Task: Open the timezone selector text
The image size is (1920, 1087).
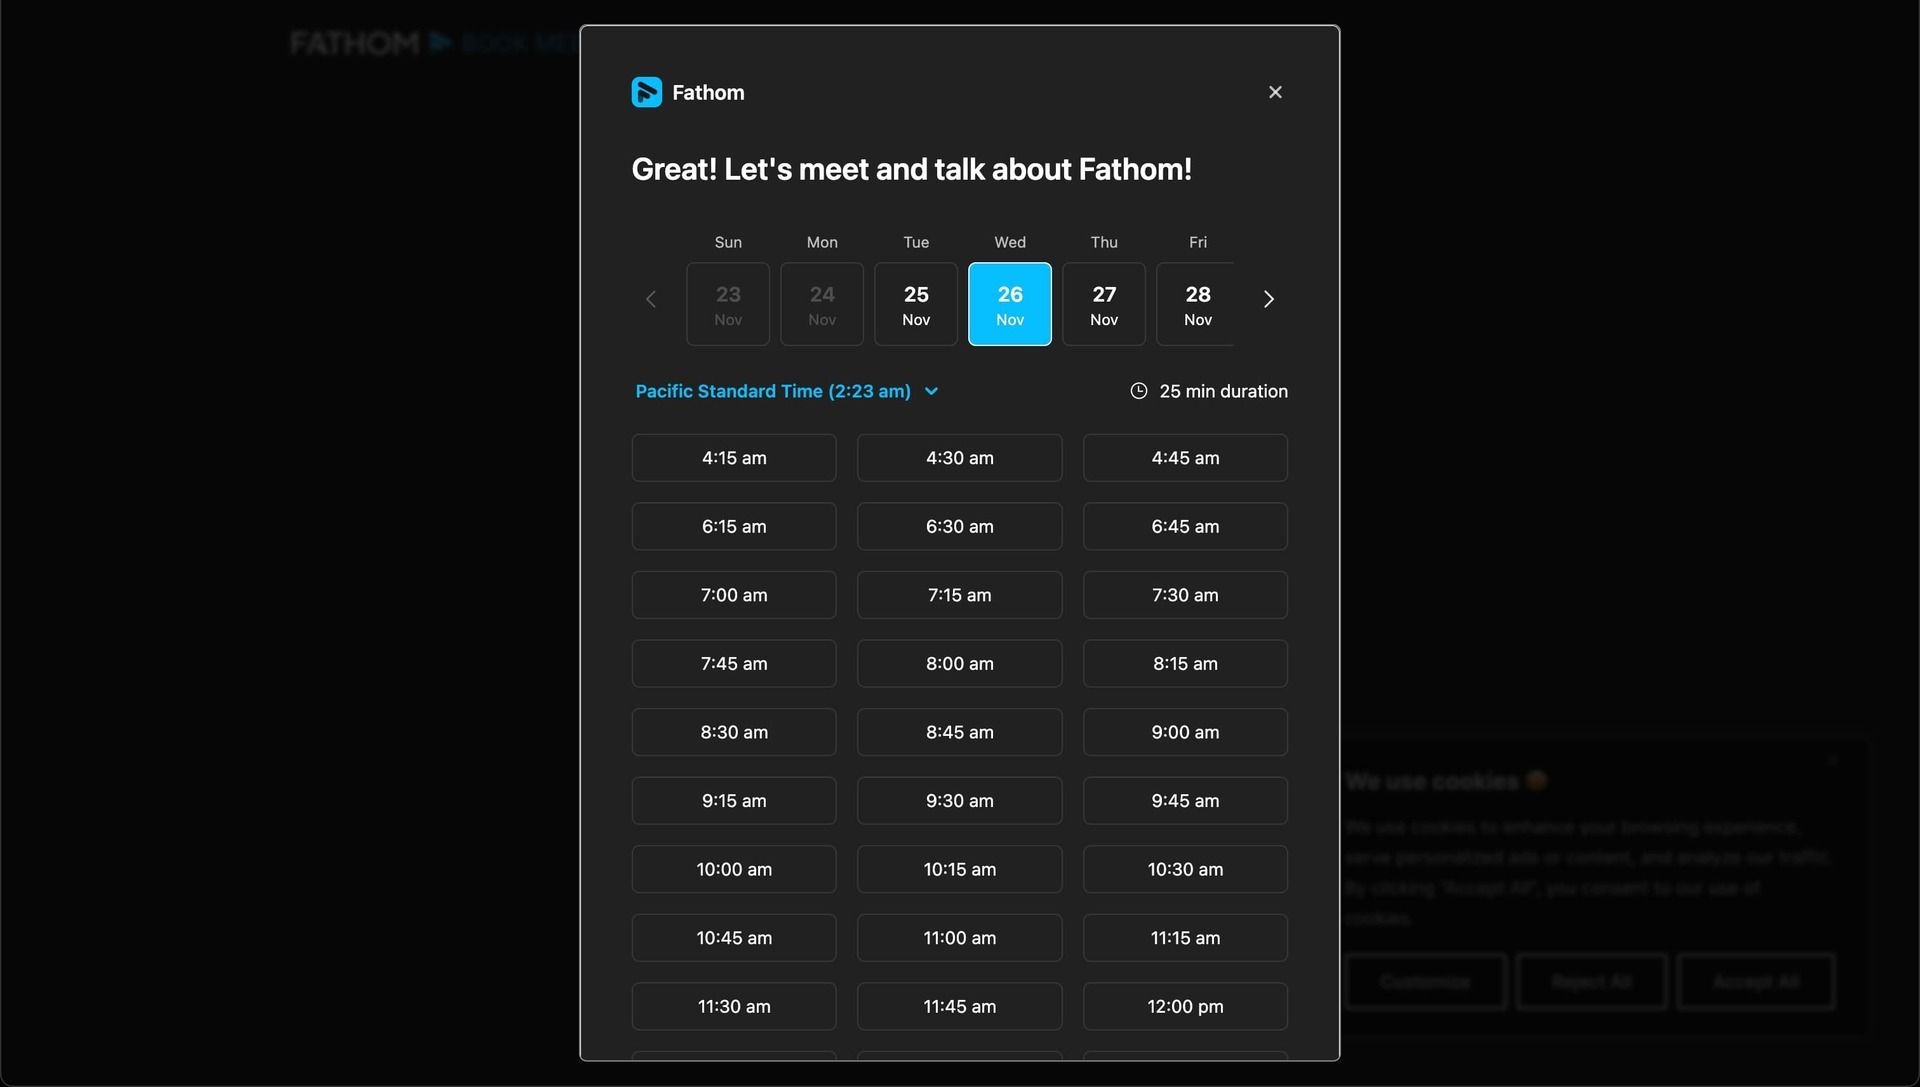Action: coord(773,391)
